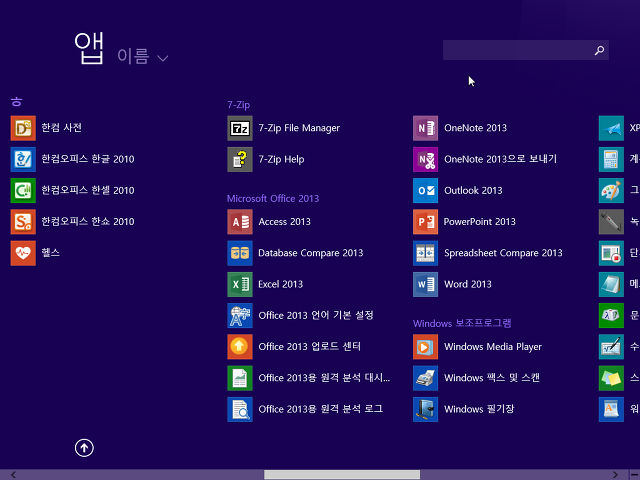640x480 pixels.
Task: Open Windows 필기장 icon
Action: click(x=425, y=409)
